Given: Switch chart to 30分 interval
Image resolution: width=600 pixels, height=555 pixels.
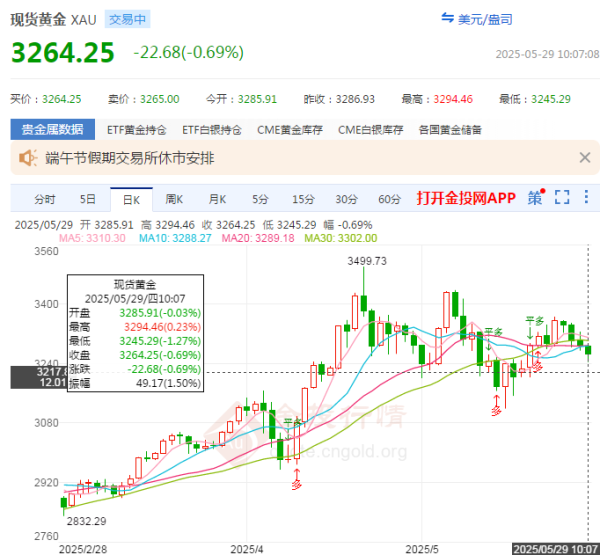Looking at the screenshot, I should pos(346,199).
